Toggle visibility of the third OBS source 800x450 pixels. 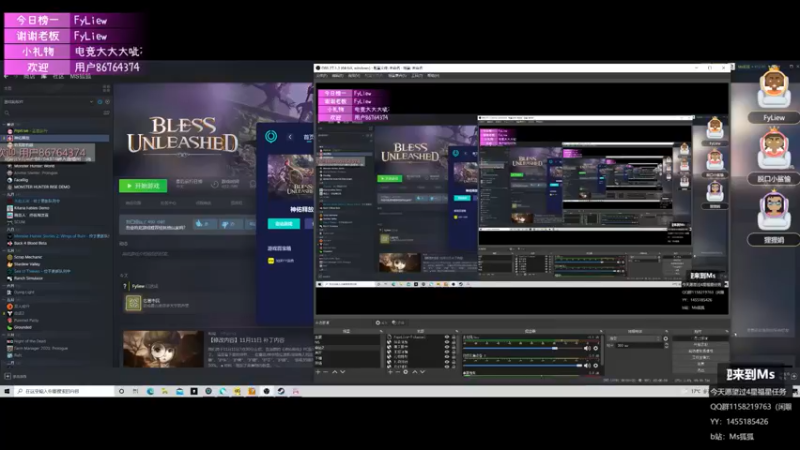tap(447, 347)
